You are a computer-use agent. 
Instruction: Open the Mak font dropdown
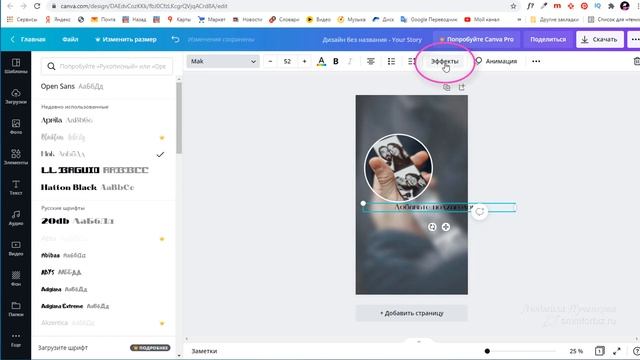point(223,61)
